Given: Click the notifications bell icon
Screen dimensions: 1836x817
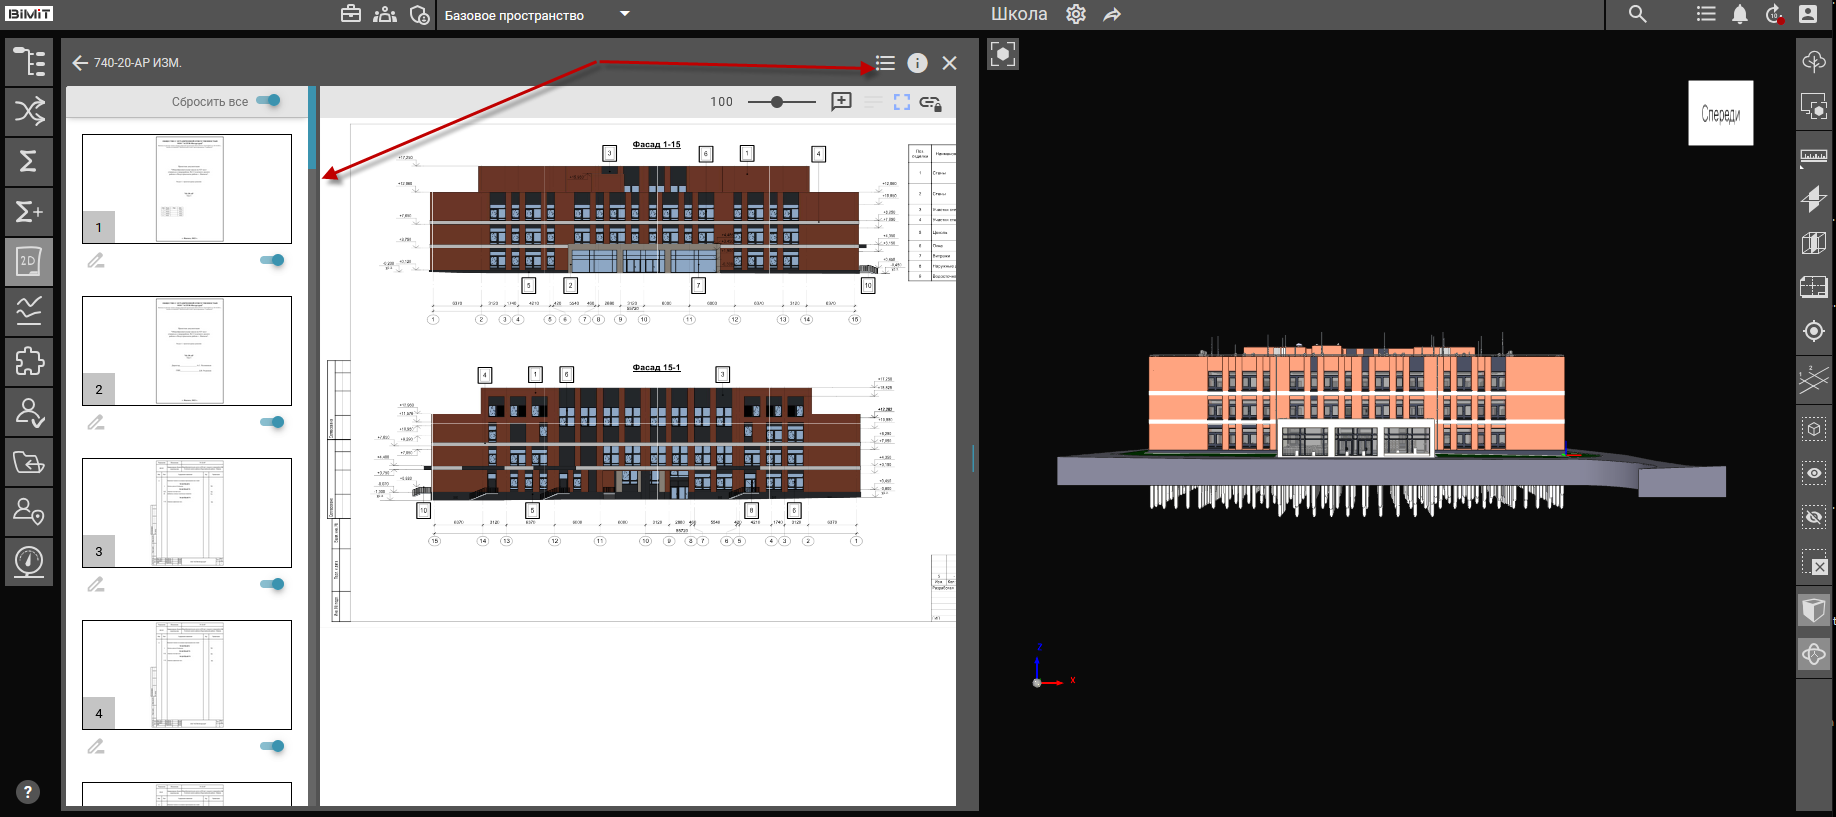Looking at the screenshot, I should pos(1740,14).
